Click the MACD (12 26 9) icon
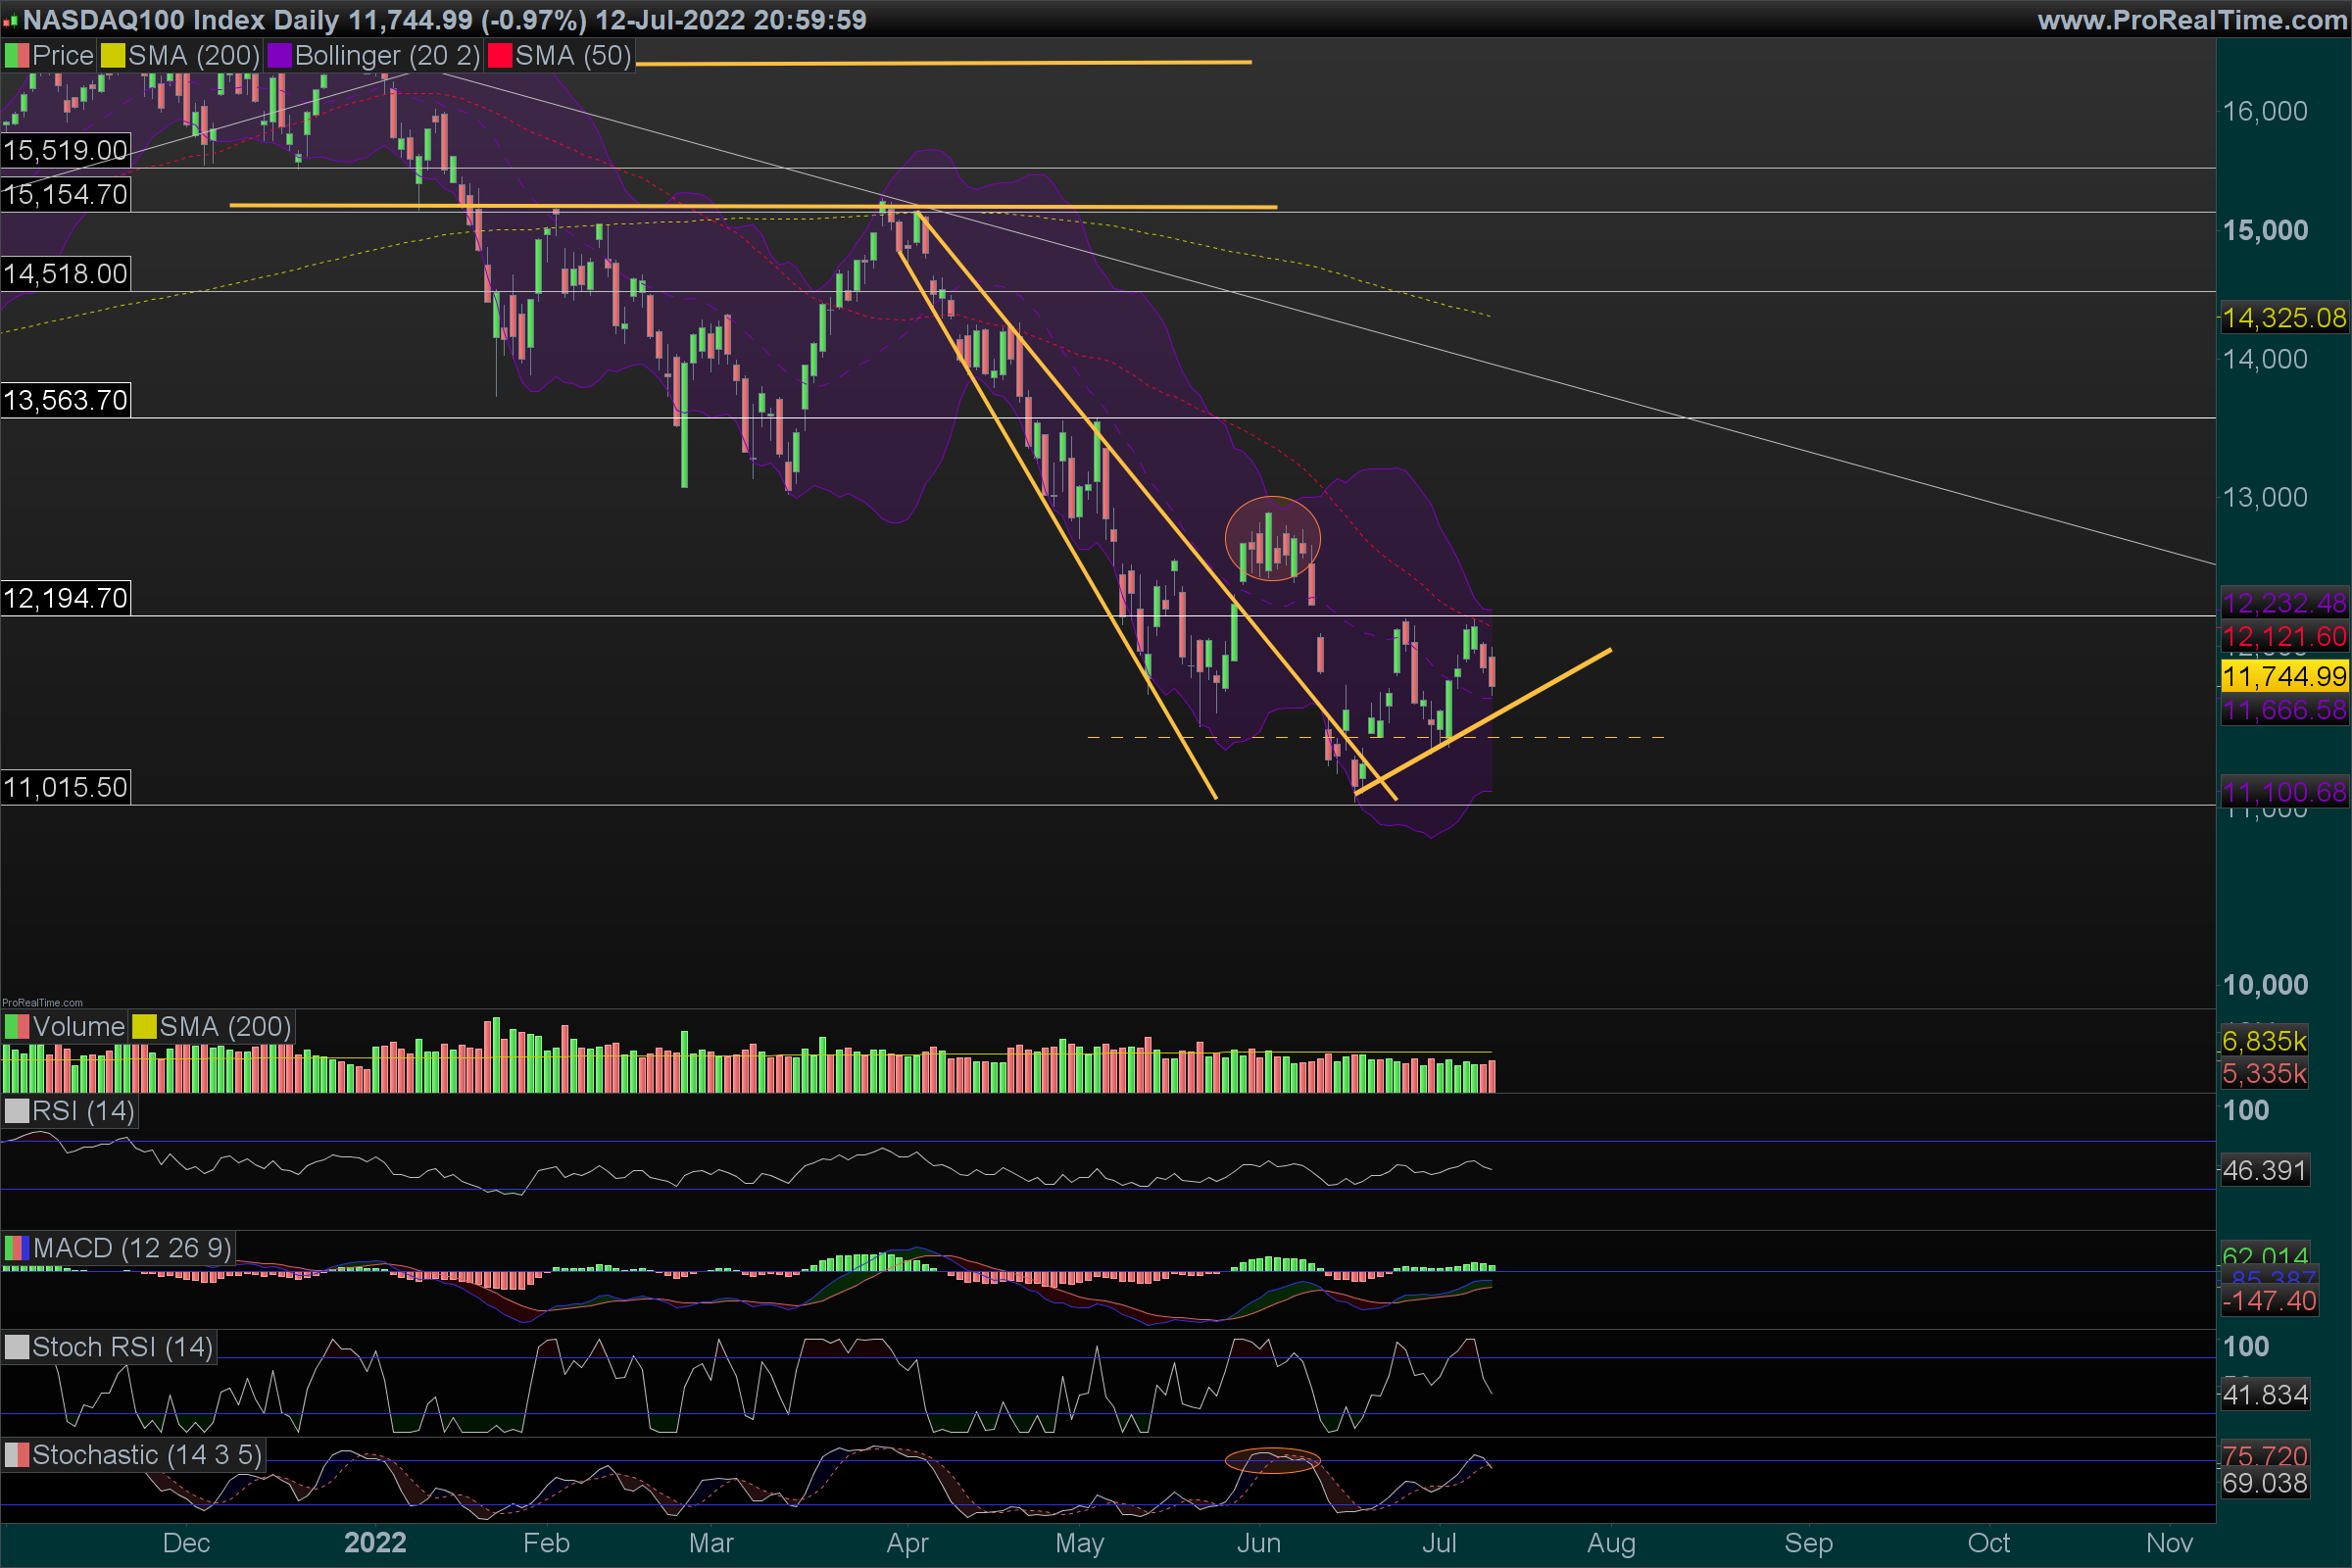Viewport: 2352px width, 1568px height. [x=17, y=1248]
